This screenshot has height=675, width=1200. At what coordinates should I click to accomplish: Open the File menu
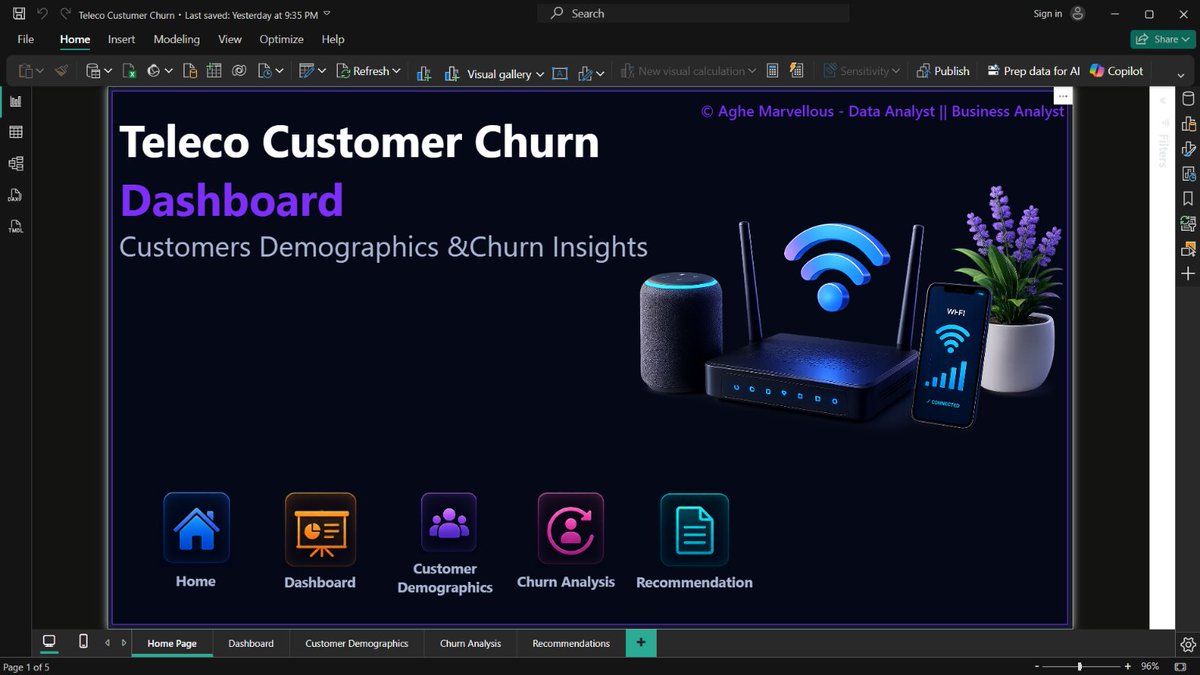(x=26, y=39)
